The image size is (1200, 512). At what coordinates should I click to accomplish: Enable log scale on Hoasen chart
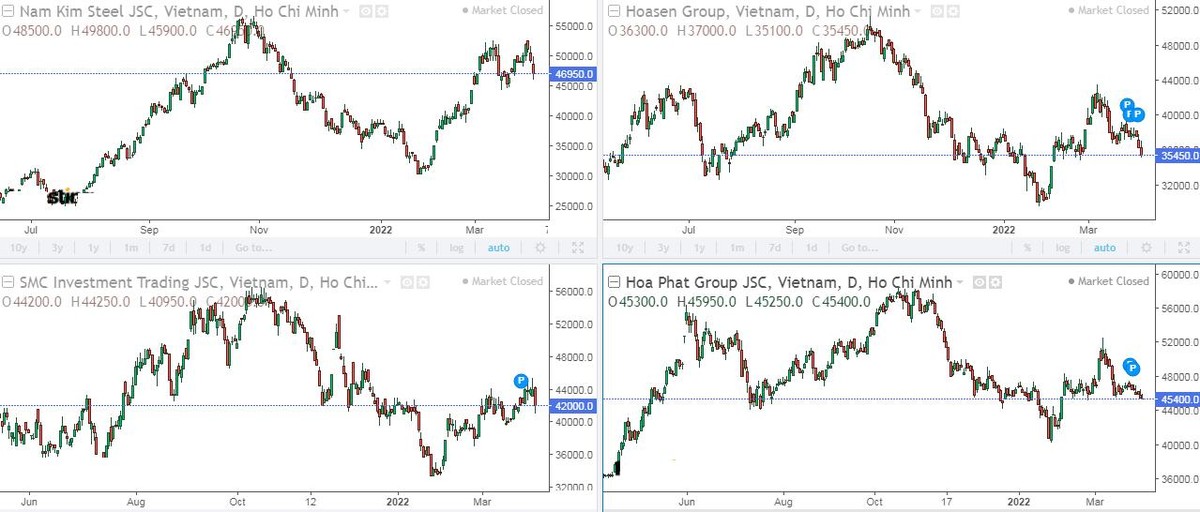coord(1061,248)
